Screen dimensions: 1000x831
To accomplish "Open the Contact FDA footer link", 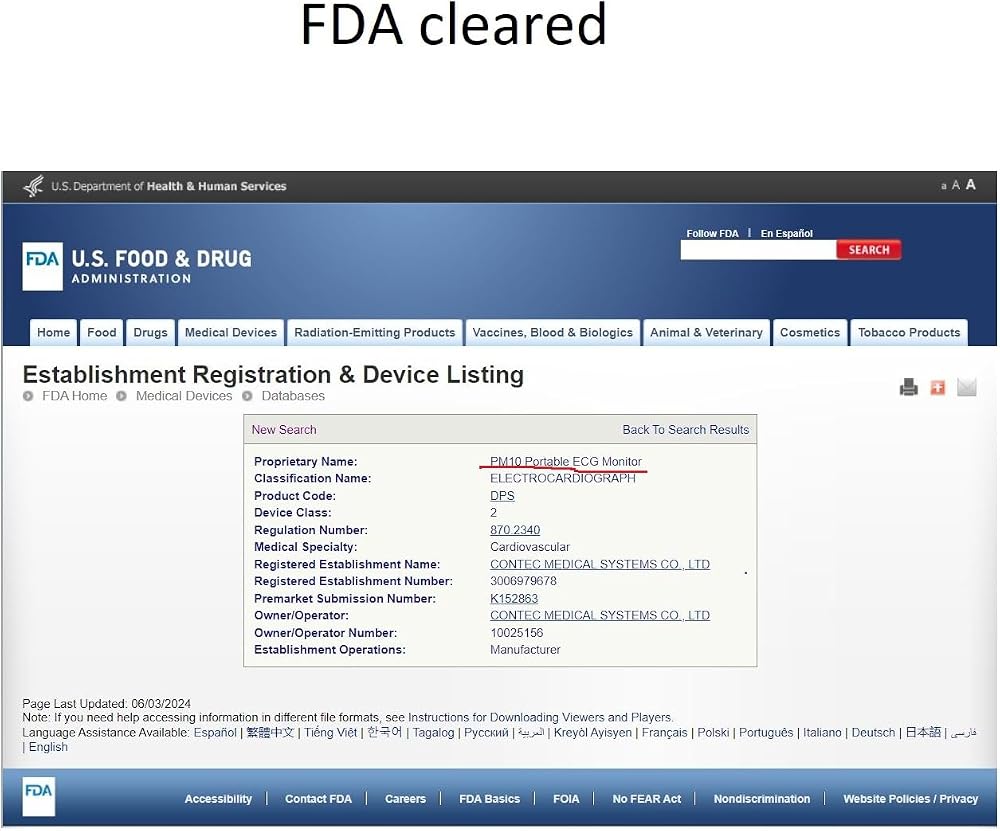I will click(x=318, y=799).
